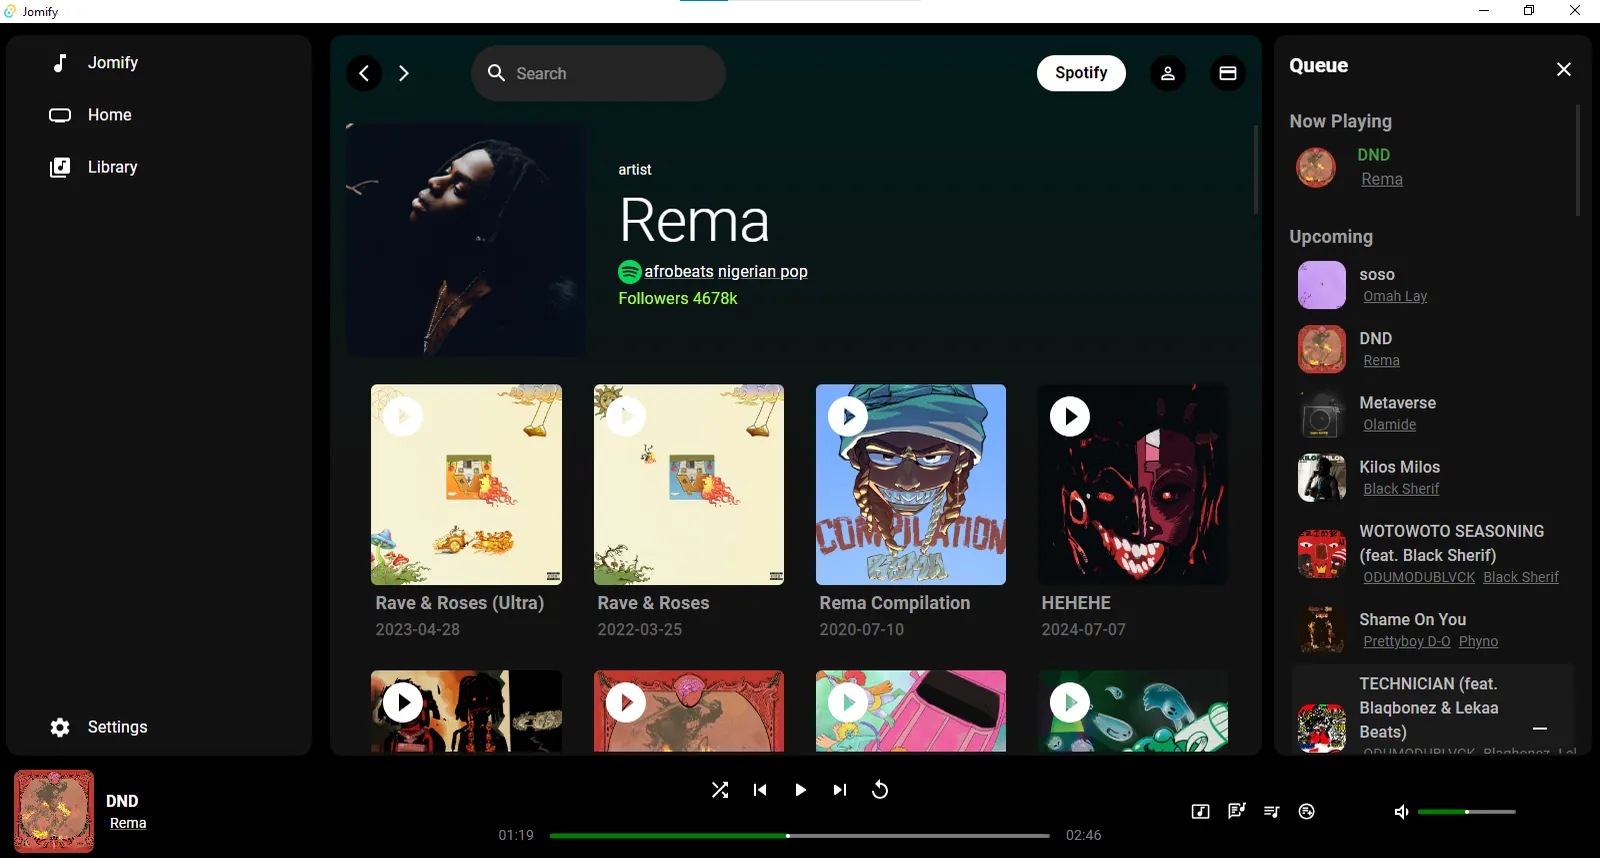1600x858 pixels.
Task: Play the HEHEHE album
Action: 1070,416
